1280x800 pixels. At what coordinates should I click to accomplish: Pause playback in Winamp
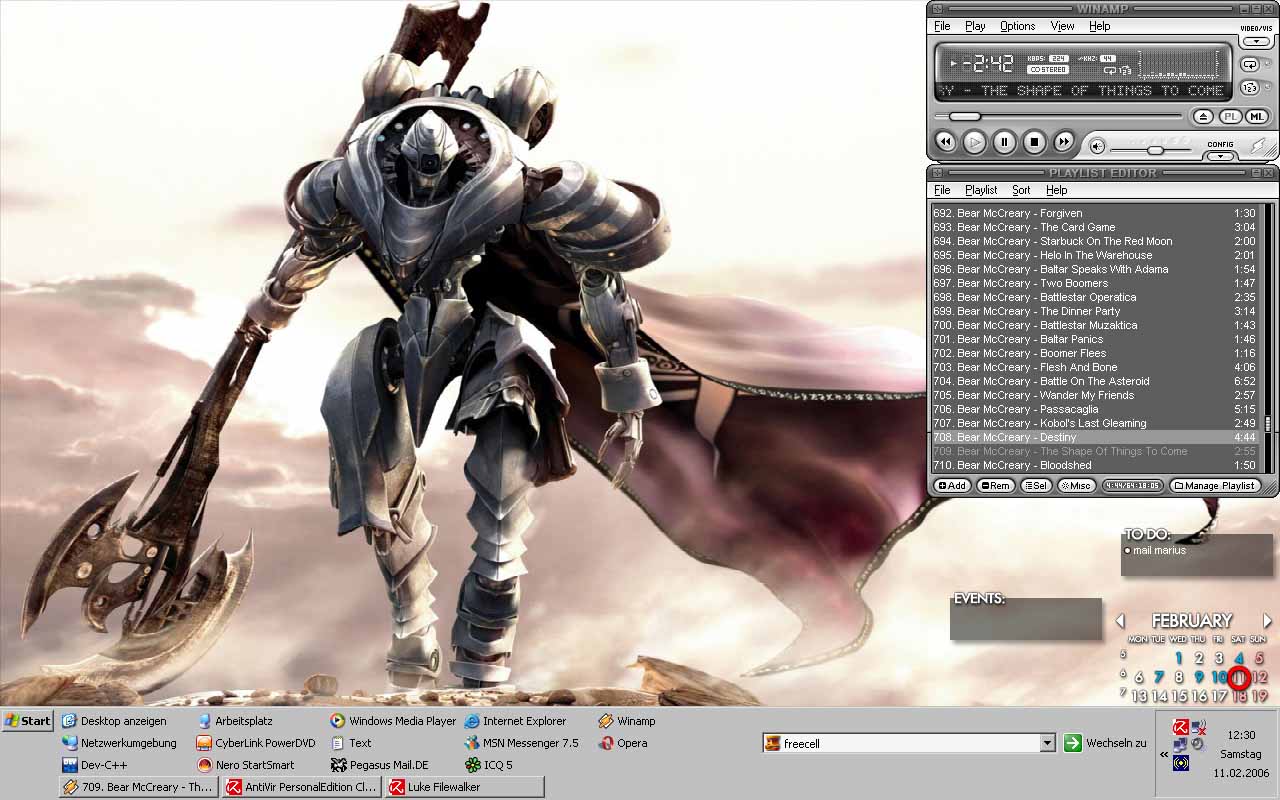click(x=1005, y=143)
